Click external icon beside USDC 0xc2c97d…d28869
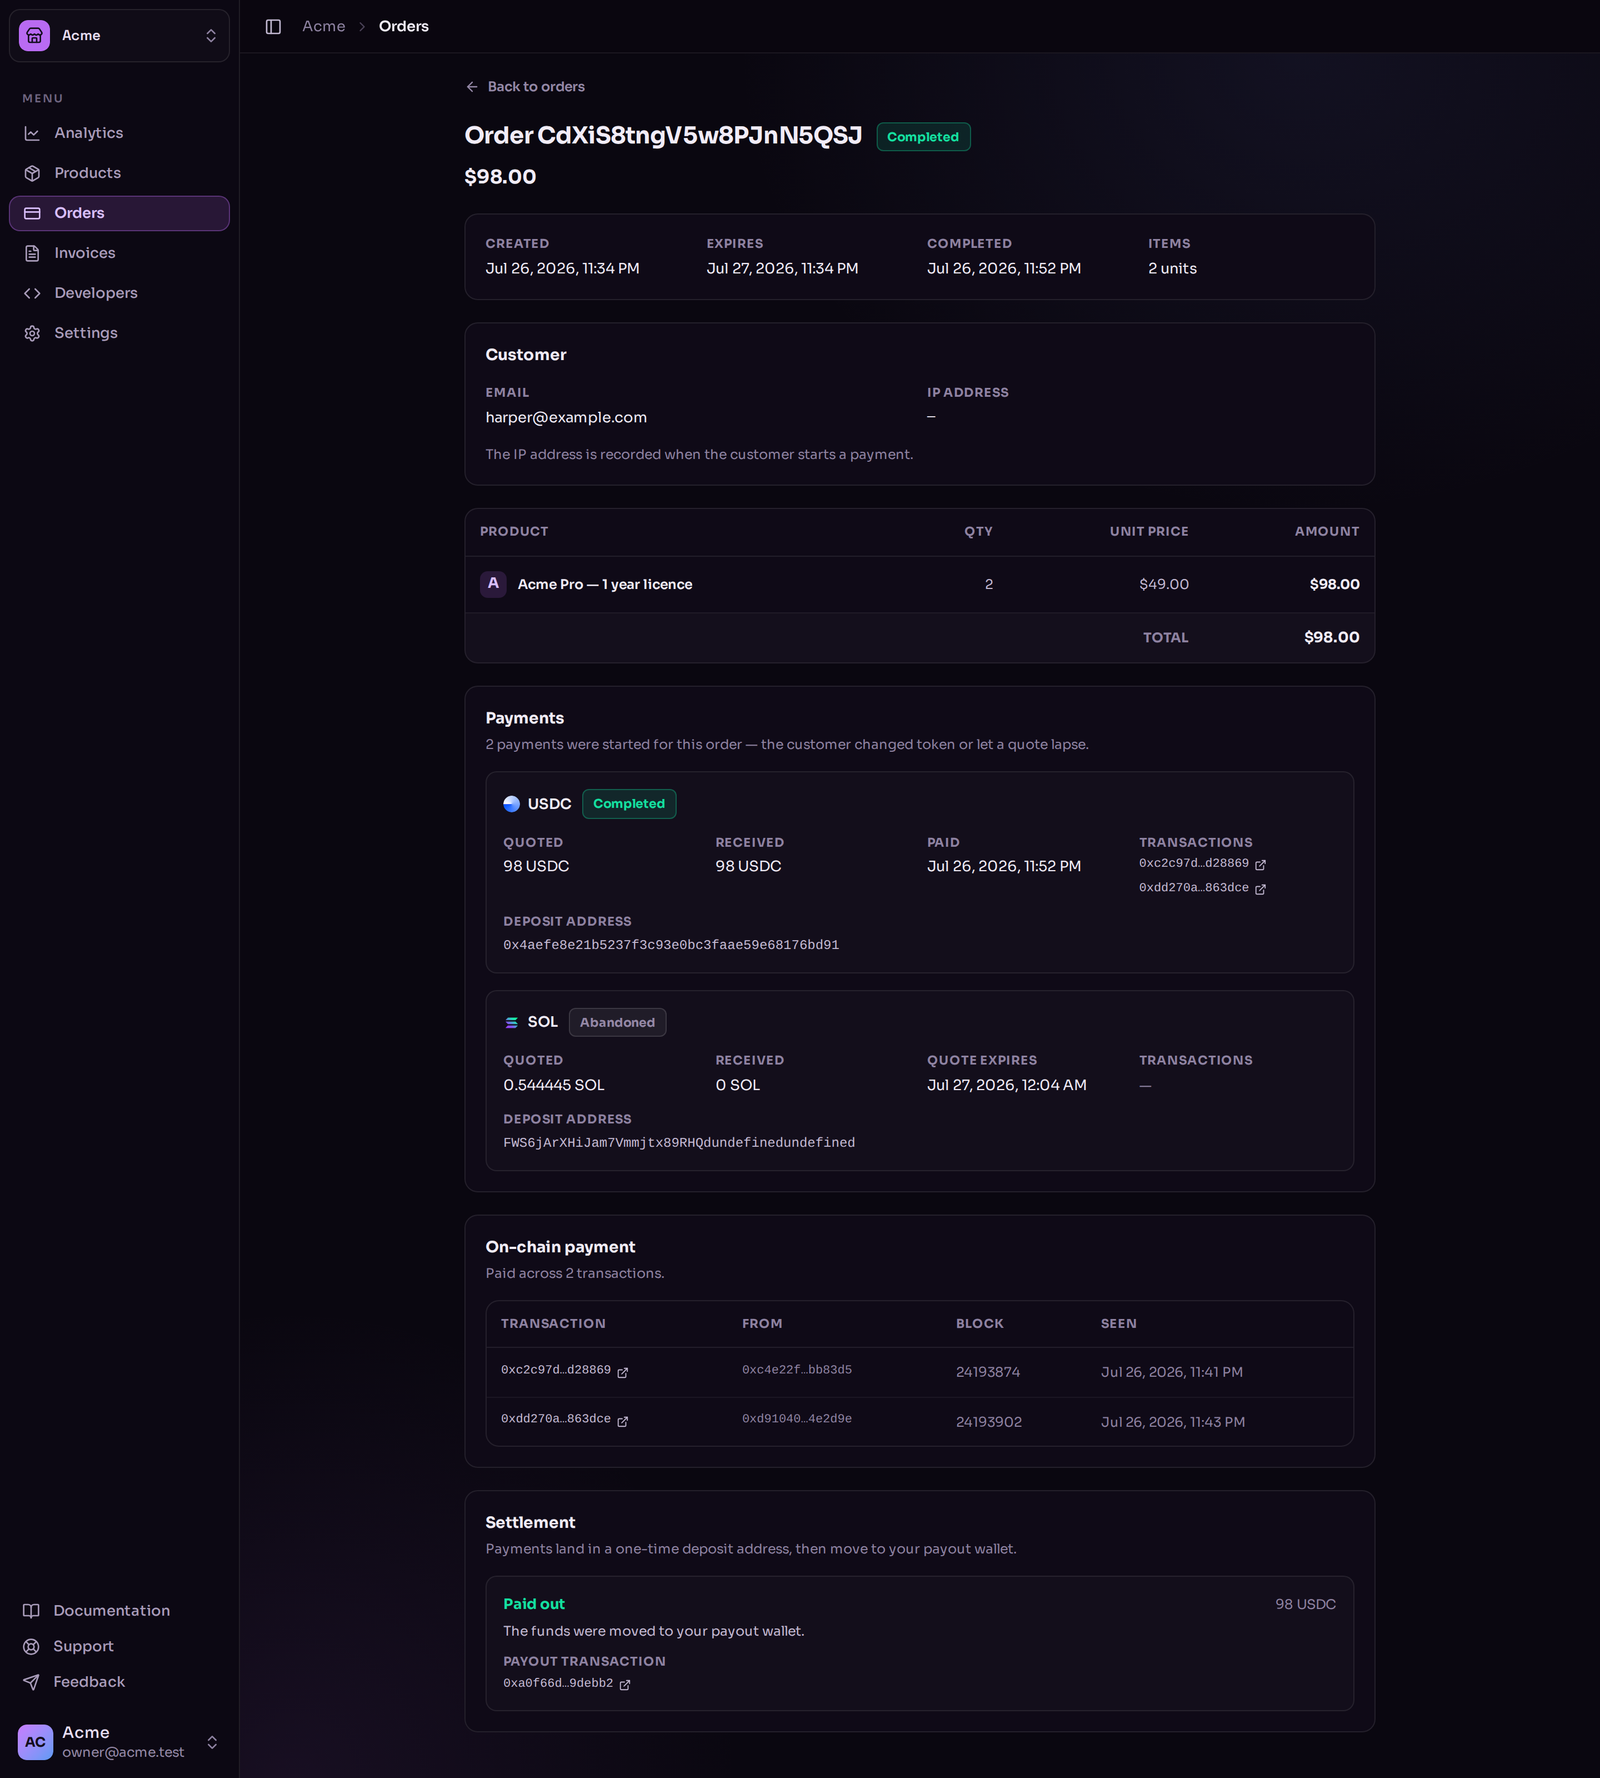This screenshot has width=1600, height=1778. tap(1260, 865)
